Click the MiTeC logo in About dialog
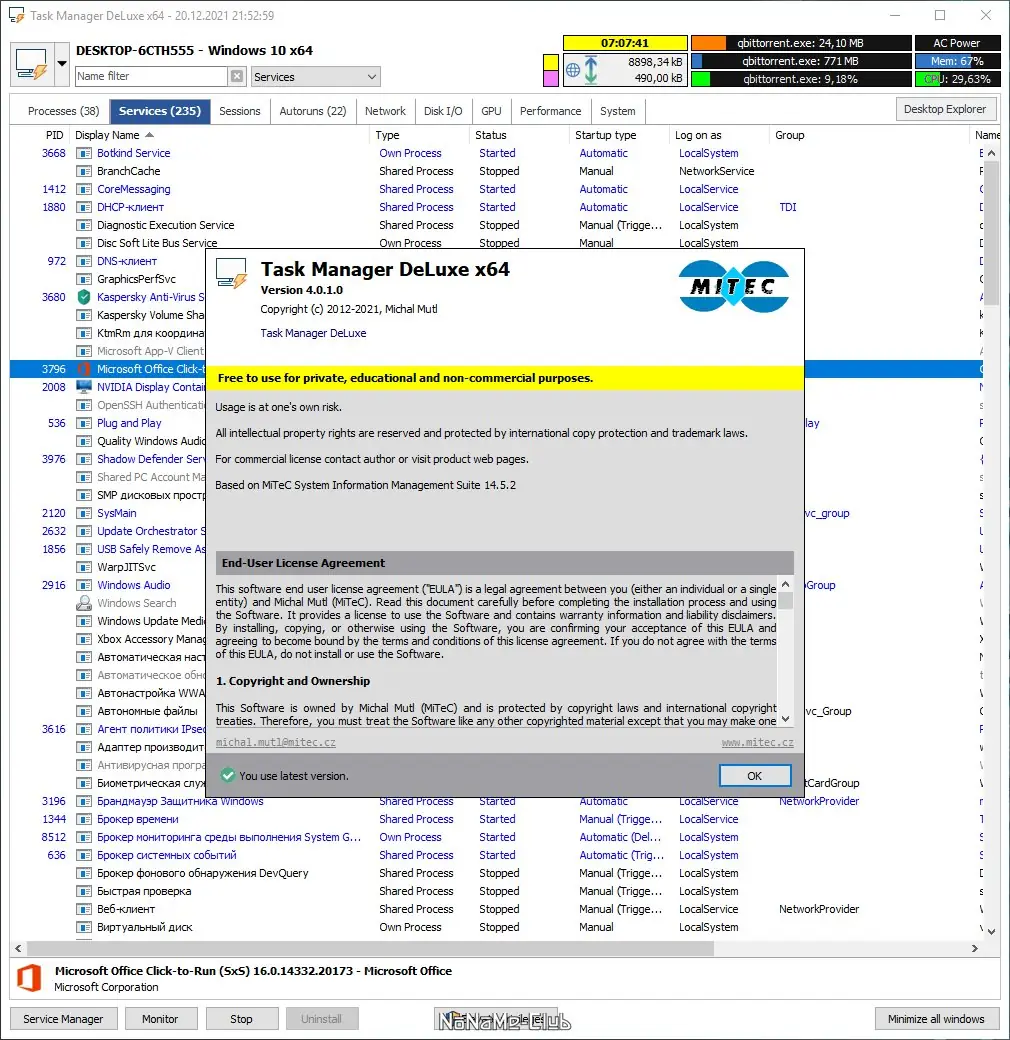1010x1040 pixels. point(733,287)
